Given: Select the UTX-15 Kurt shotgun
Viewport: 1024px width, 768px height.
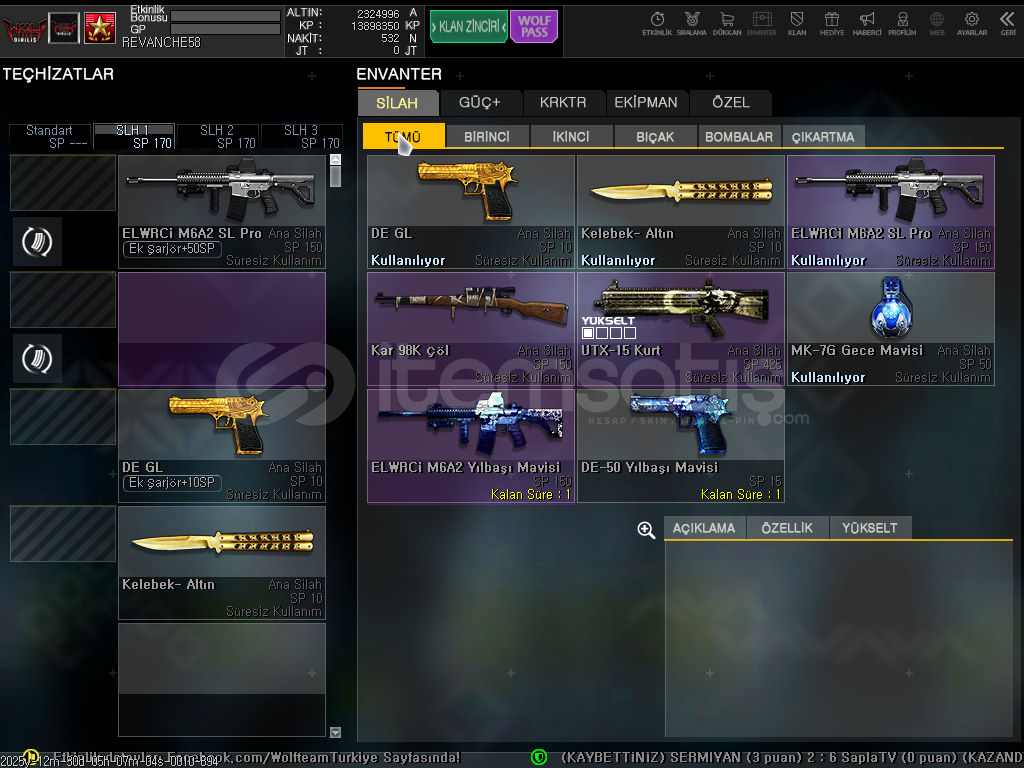Looking at the screenshot, I should pyautogui.click(x=680, y=328).
